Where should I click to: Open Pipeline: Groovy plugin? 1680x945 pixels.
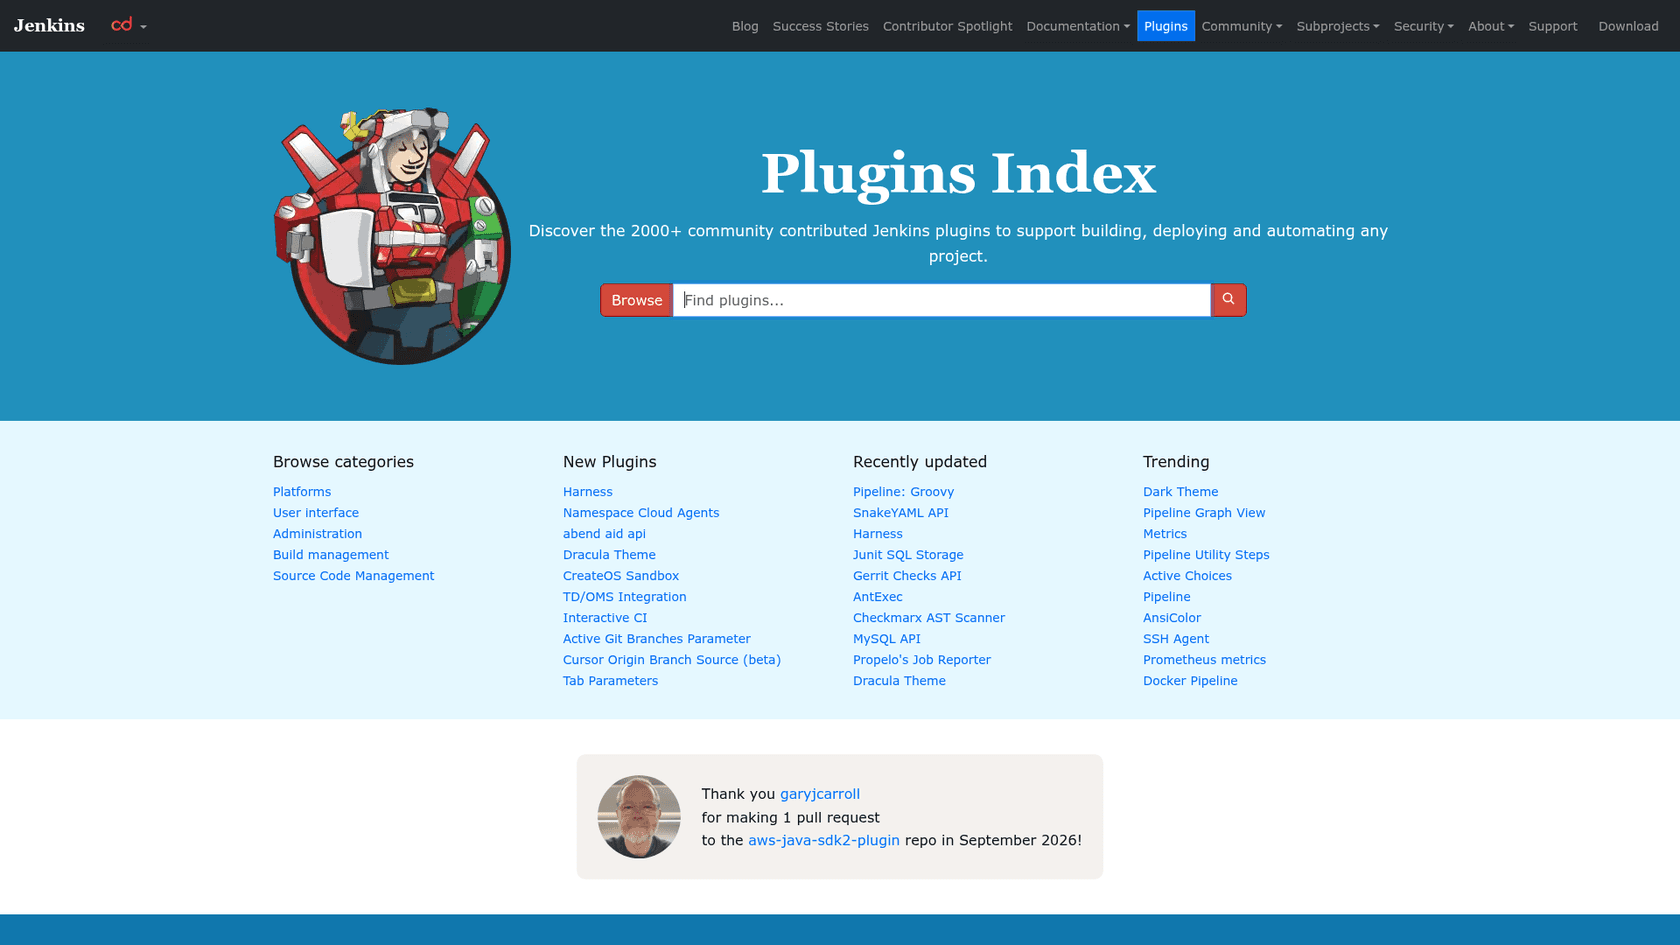pos(903,492)
